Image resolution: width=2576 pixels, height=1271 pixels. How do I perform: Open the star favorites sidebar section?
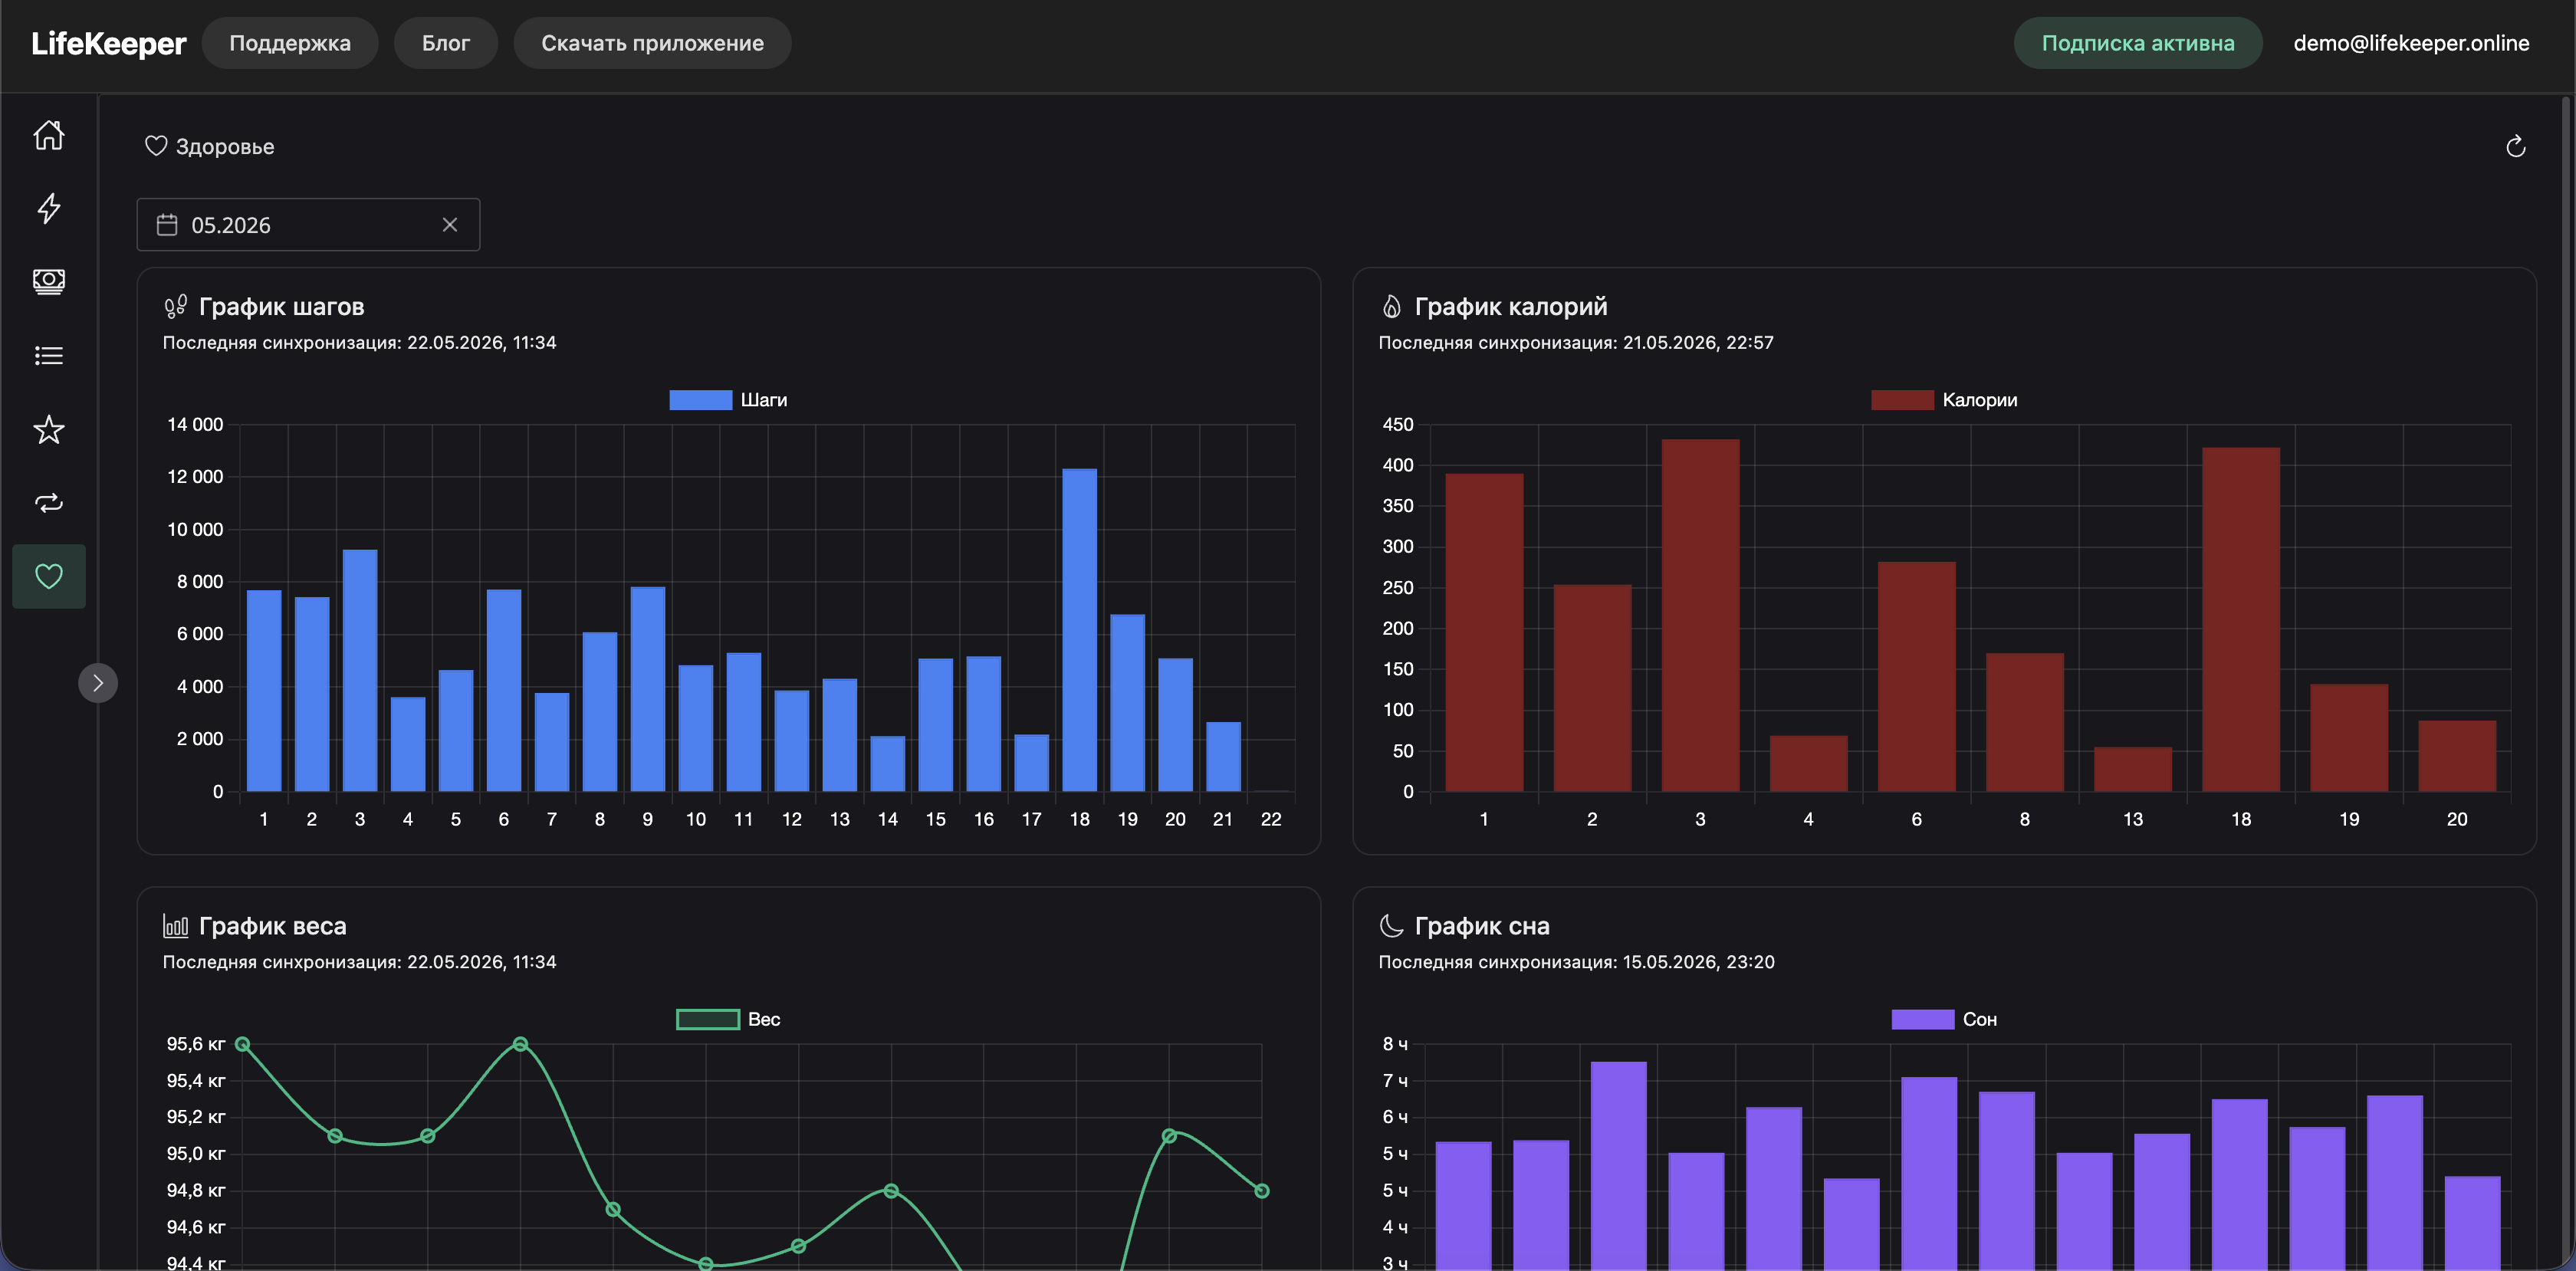pos(49,429)
